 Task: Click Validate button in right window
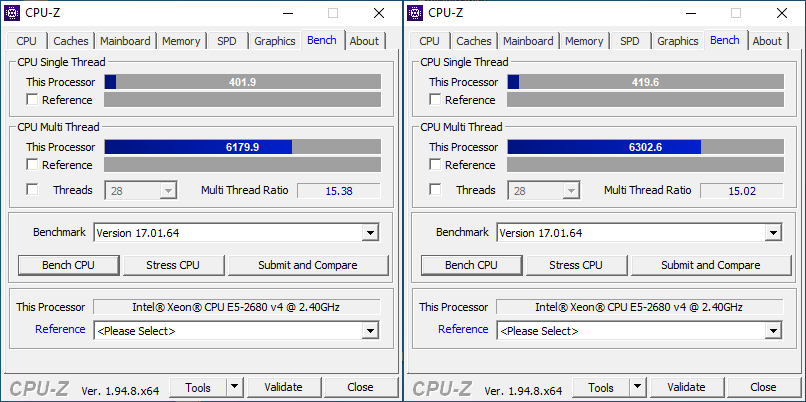[686, 387]
